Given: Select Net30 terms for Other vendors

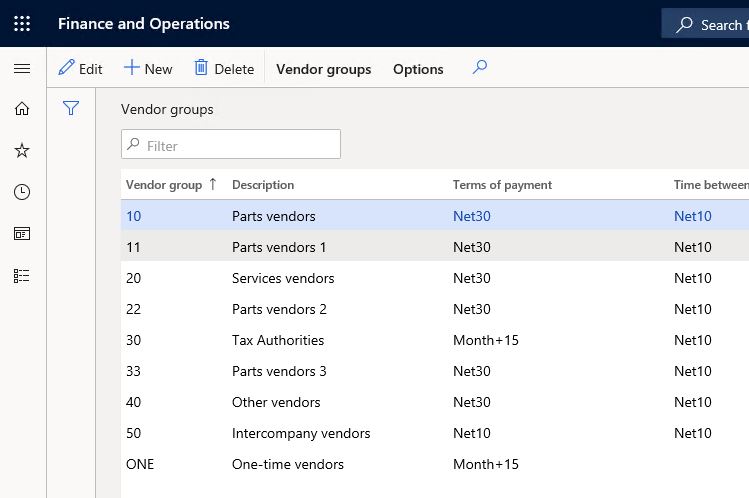Looking at the screenshot, I should coord(471,403).
